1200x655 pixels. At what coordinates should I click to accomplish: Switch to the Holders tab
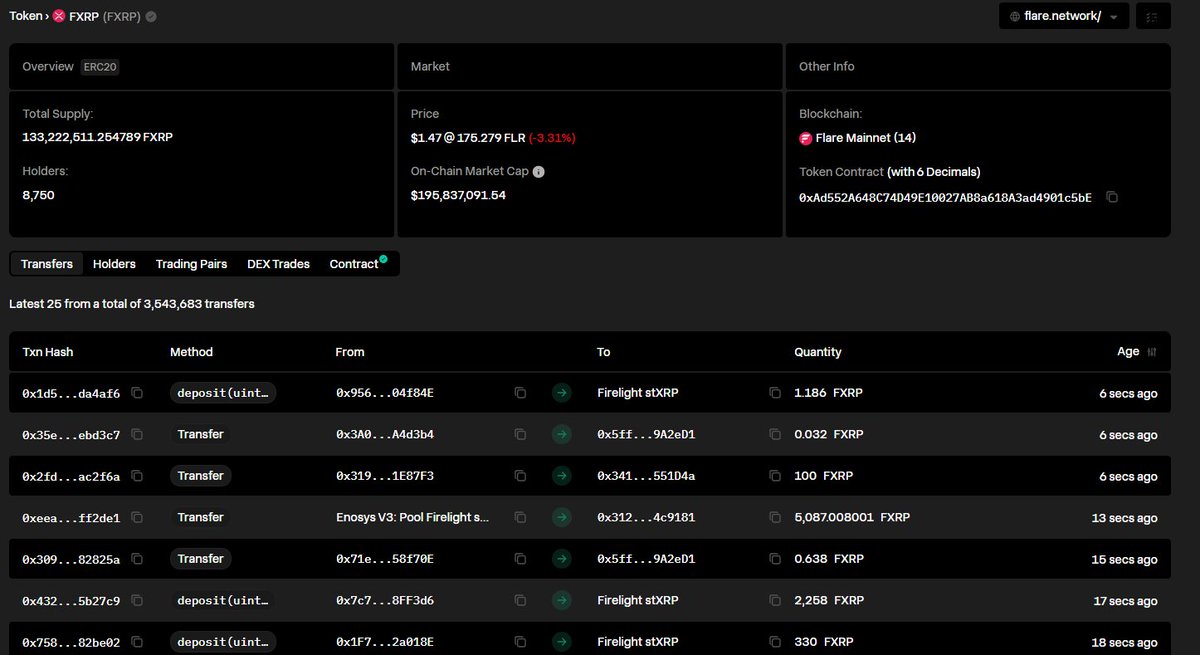pos(114,264)
